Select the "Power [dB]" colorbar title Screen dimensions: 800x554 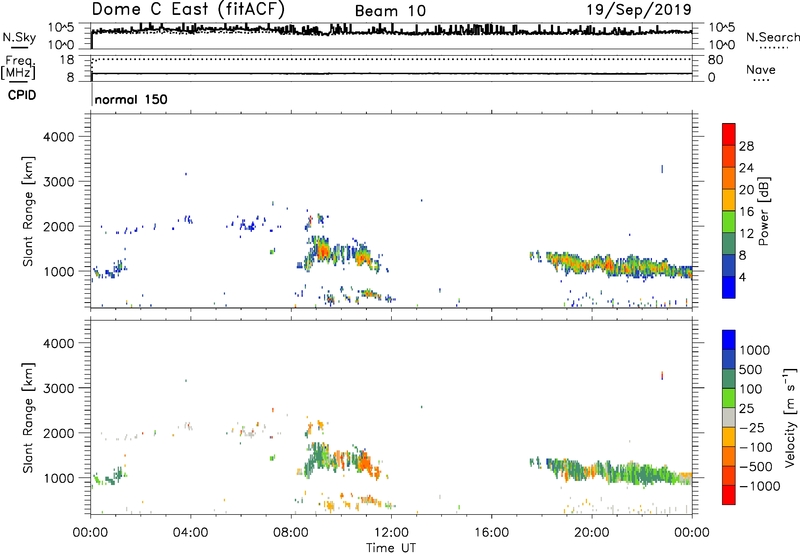point(764,211)
